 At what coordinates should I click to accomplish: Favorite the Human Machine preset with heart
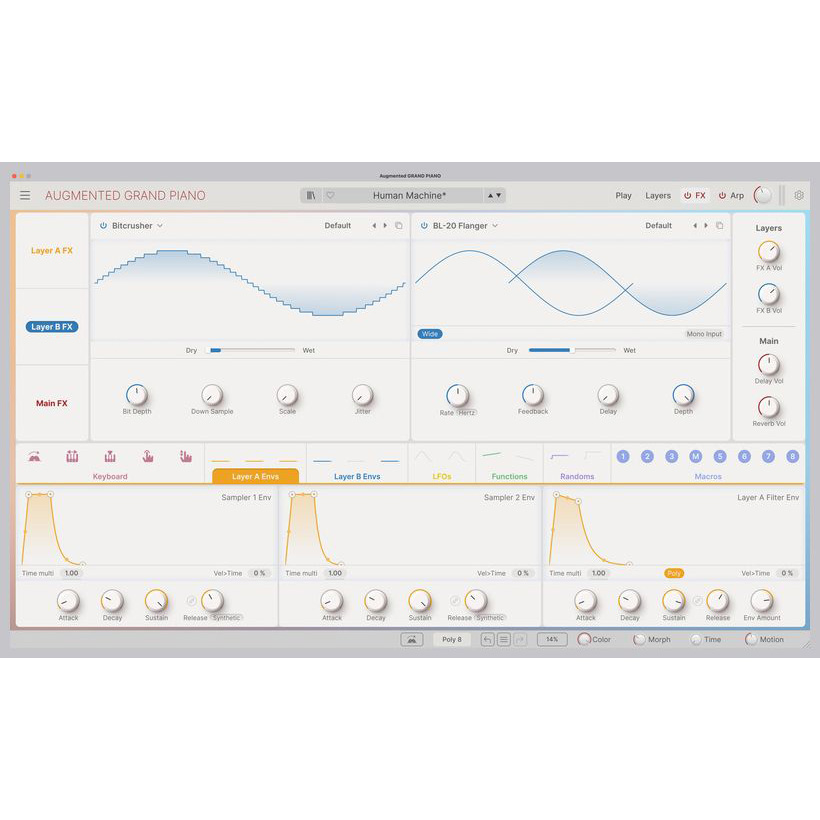pos(330,196)
